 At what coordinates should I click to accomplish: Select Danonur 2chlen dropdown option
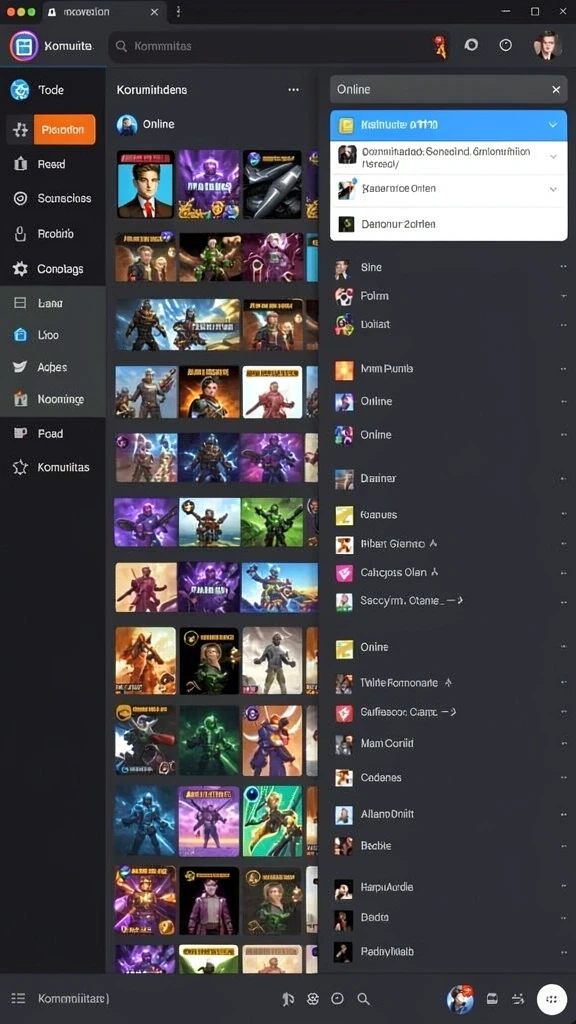449,224
